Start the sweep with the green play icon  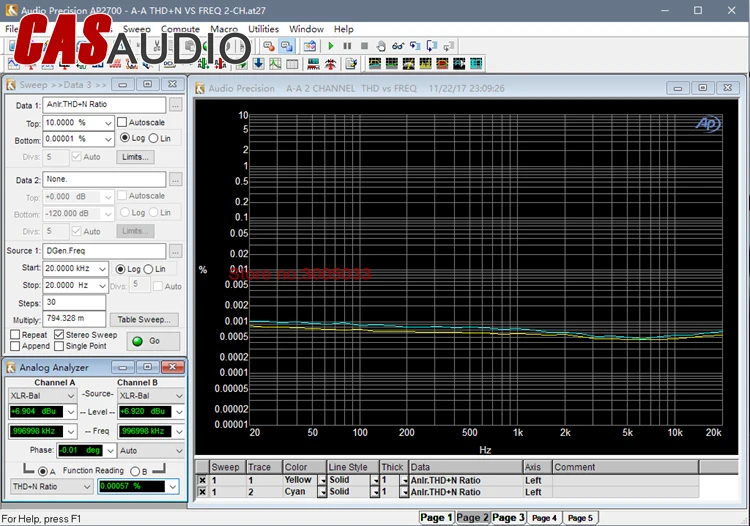point(331,46)
